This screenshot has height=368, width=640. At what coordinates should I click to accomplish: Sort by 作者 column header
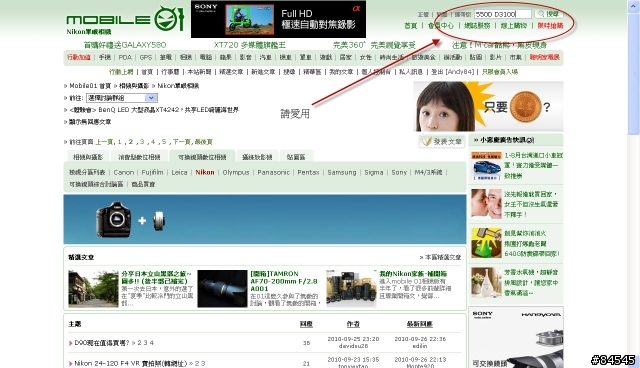coord(353,324)
